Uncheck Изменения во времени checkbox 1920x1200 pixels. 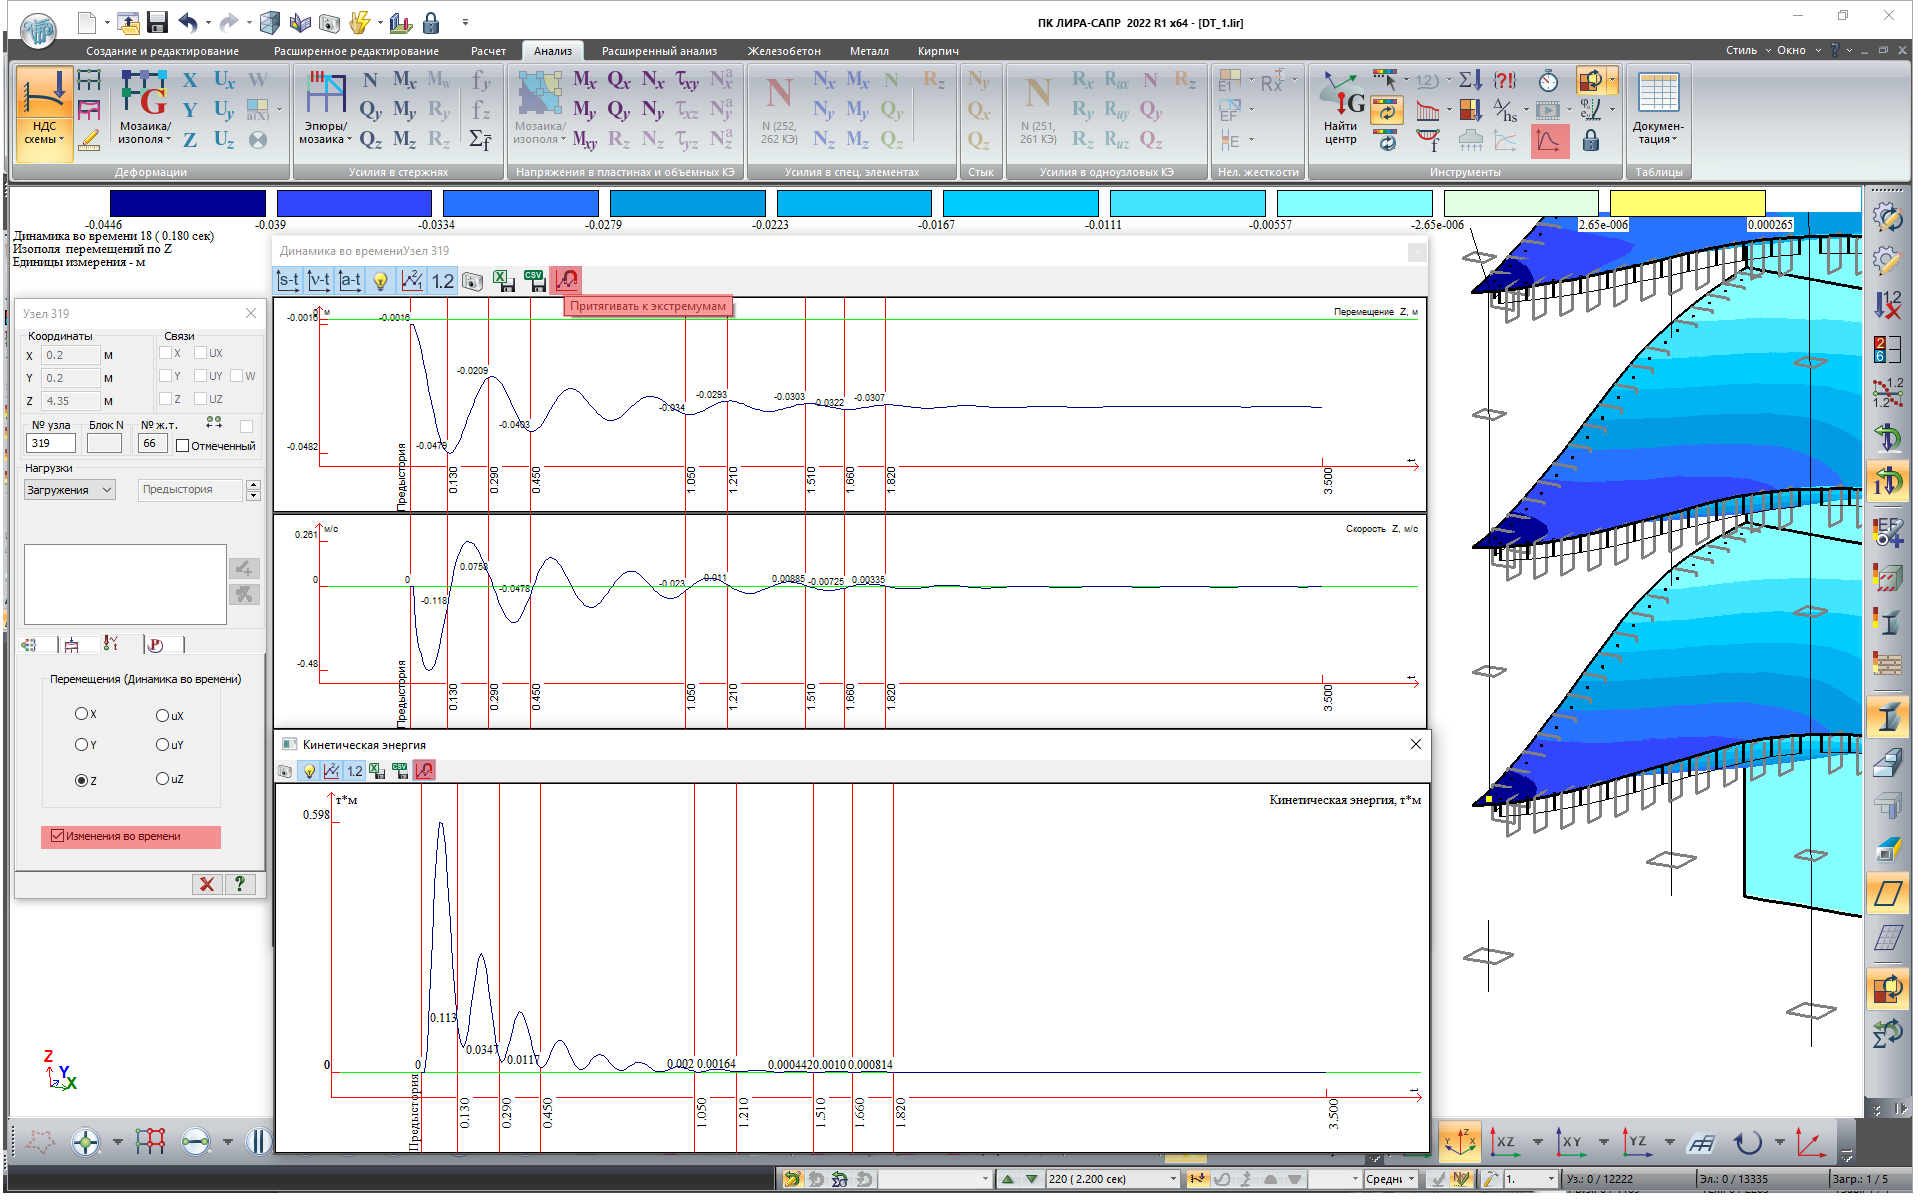pyautogui.click(x=58, y=836)
